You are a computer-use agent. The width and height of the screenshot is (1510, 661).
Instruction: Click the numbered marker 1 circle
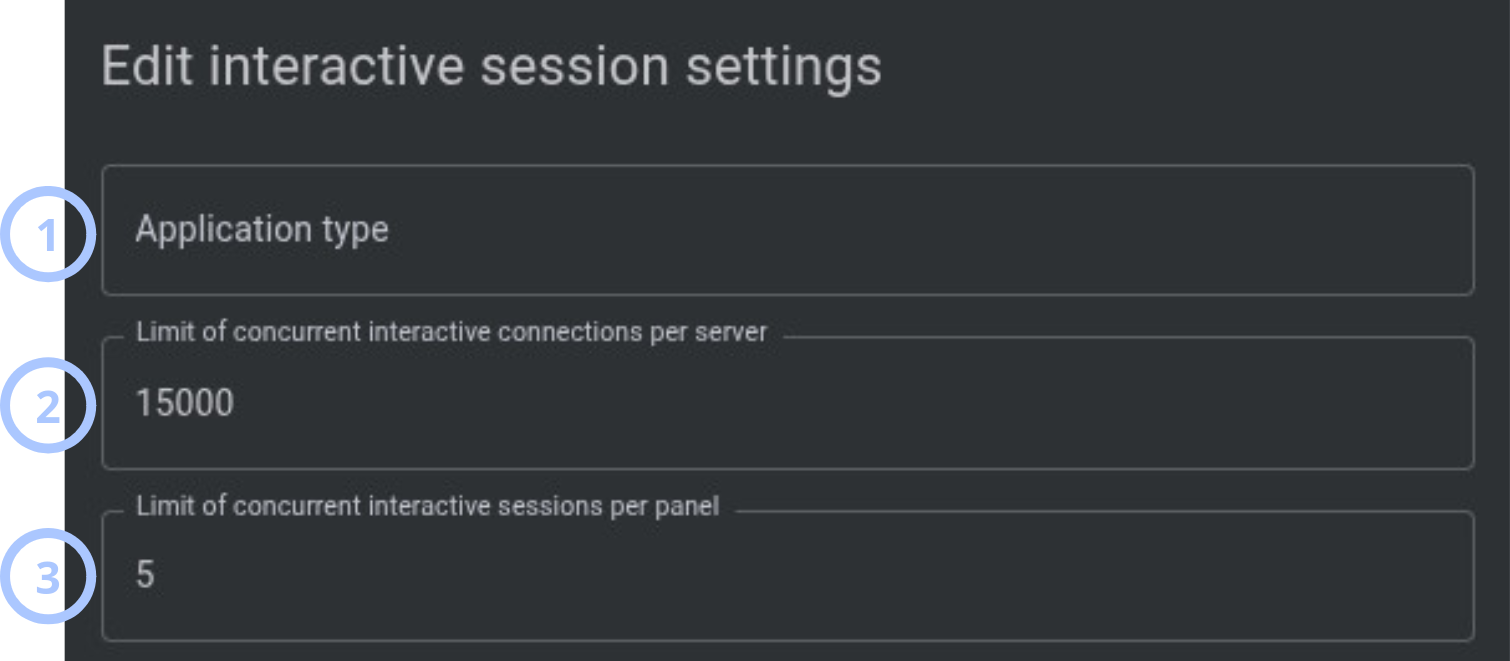point(48,234)
